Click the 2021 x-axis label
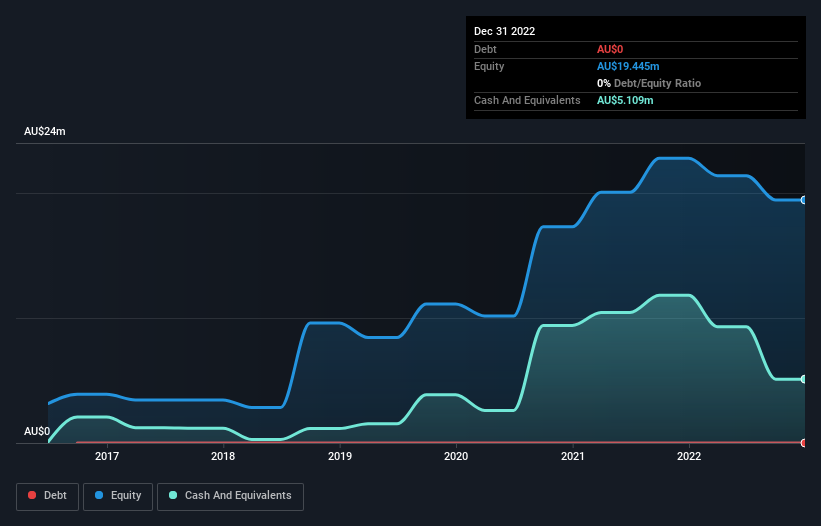This screenshot has width=821, height=526. [573, 456]
